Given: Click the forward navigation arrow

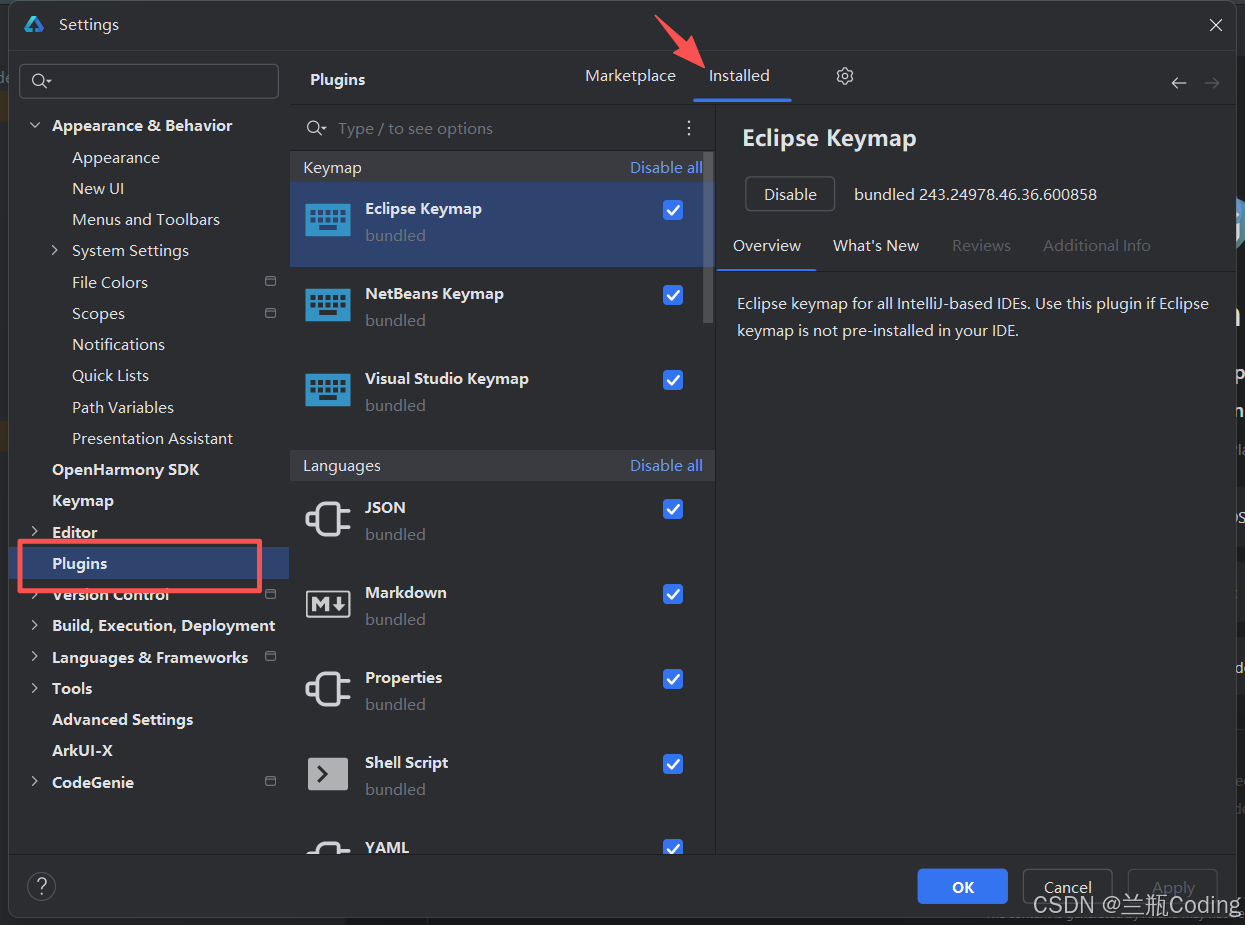Looking at the screenshot, I should (1212, 83).
